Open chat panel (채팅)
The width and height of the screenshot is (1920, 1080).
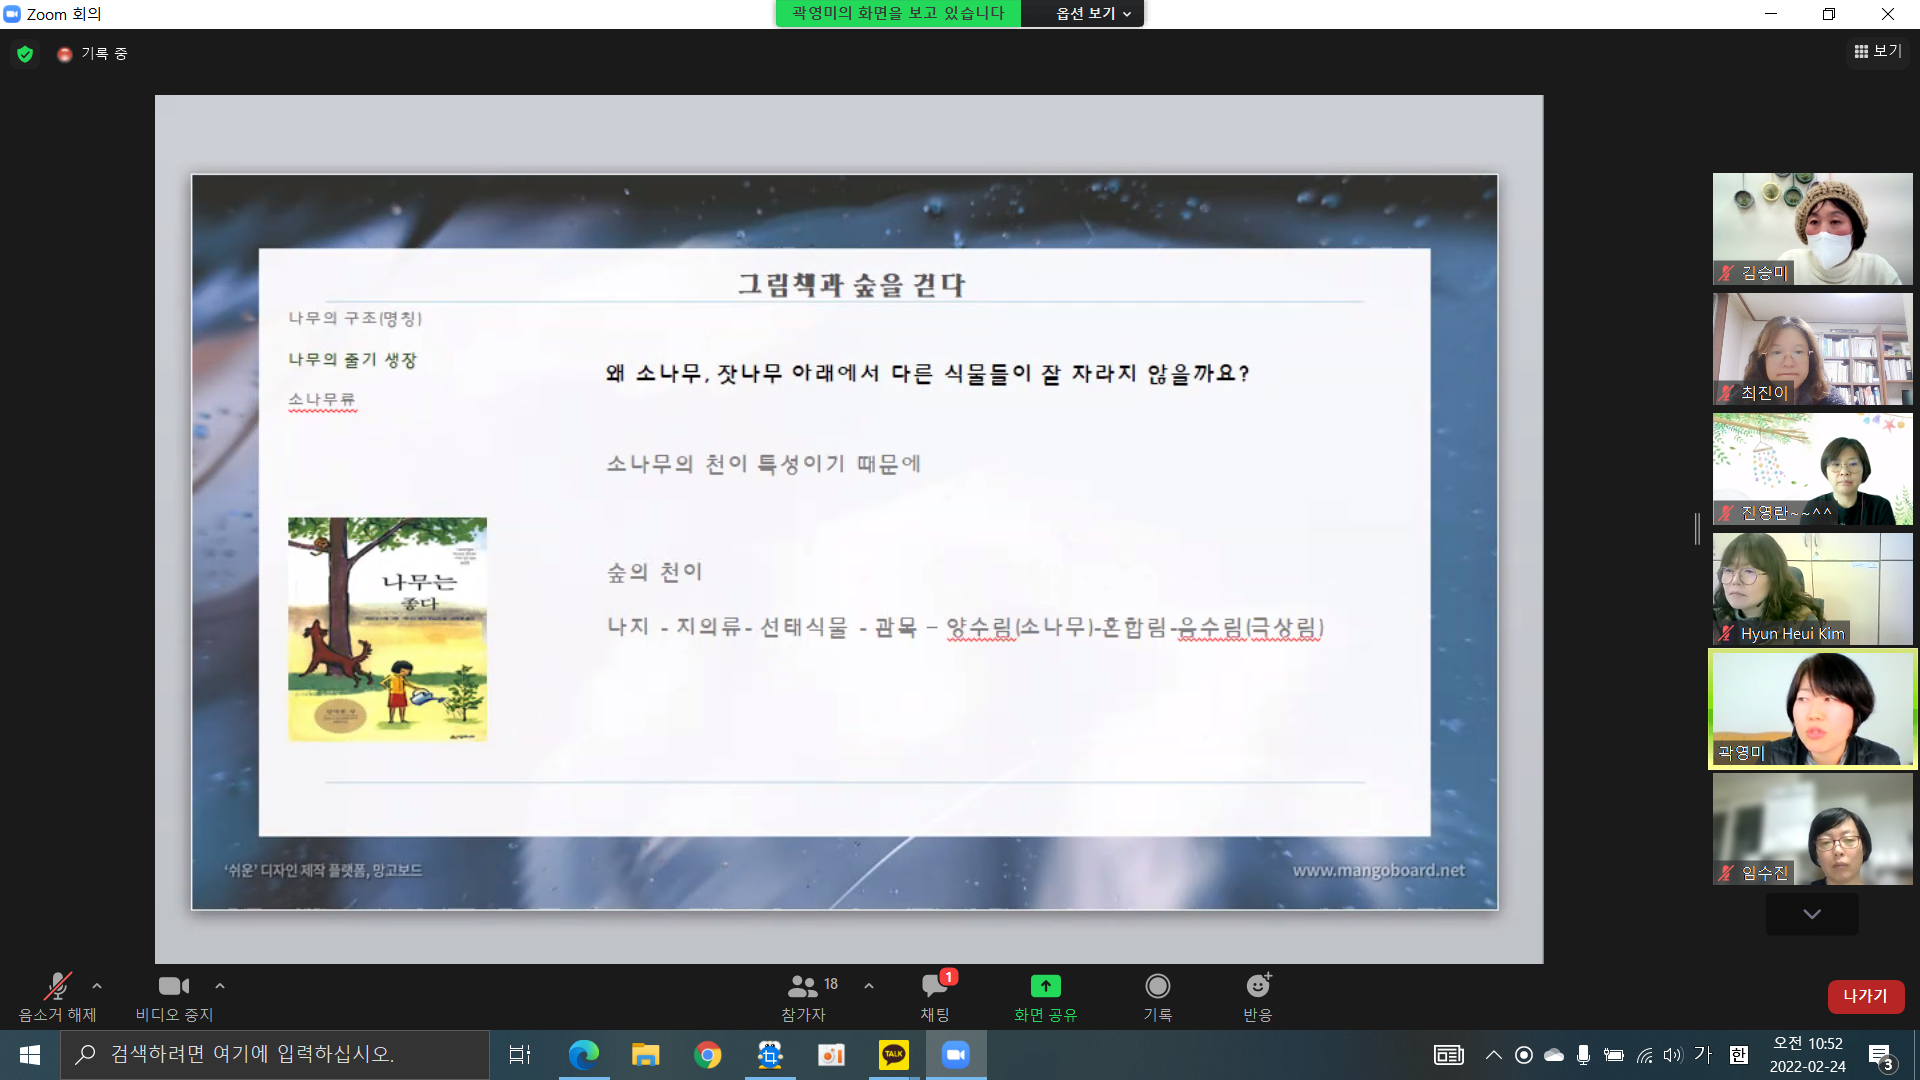pyautogui.click(x=936, y=997)
